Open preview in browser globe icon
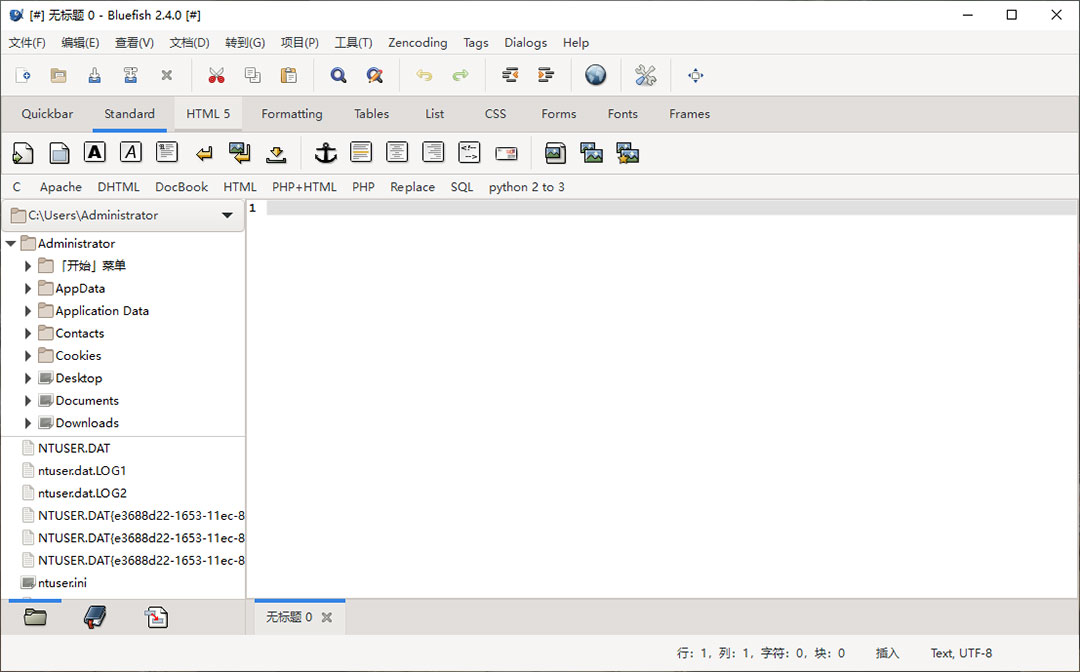1080x672 pixels. [596, 76]
